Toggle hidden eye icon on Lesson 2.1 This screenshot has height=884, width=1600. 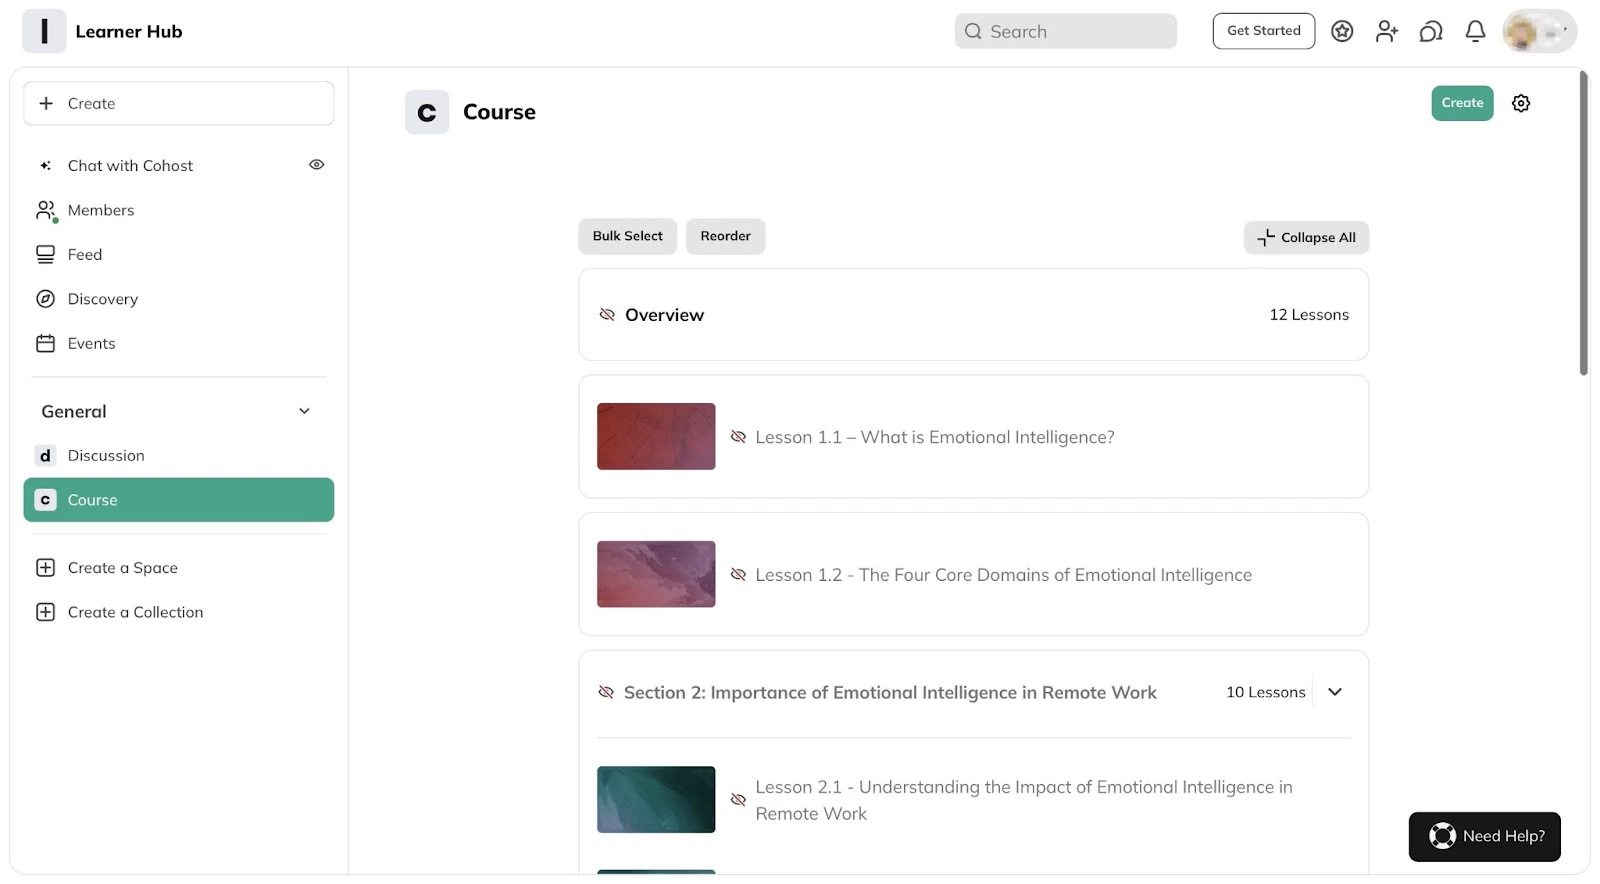(x=738, y=799)
